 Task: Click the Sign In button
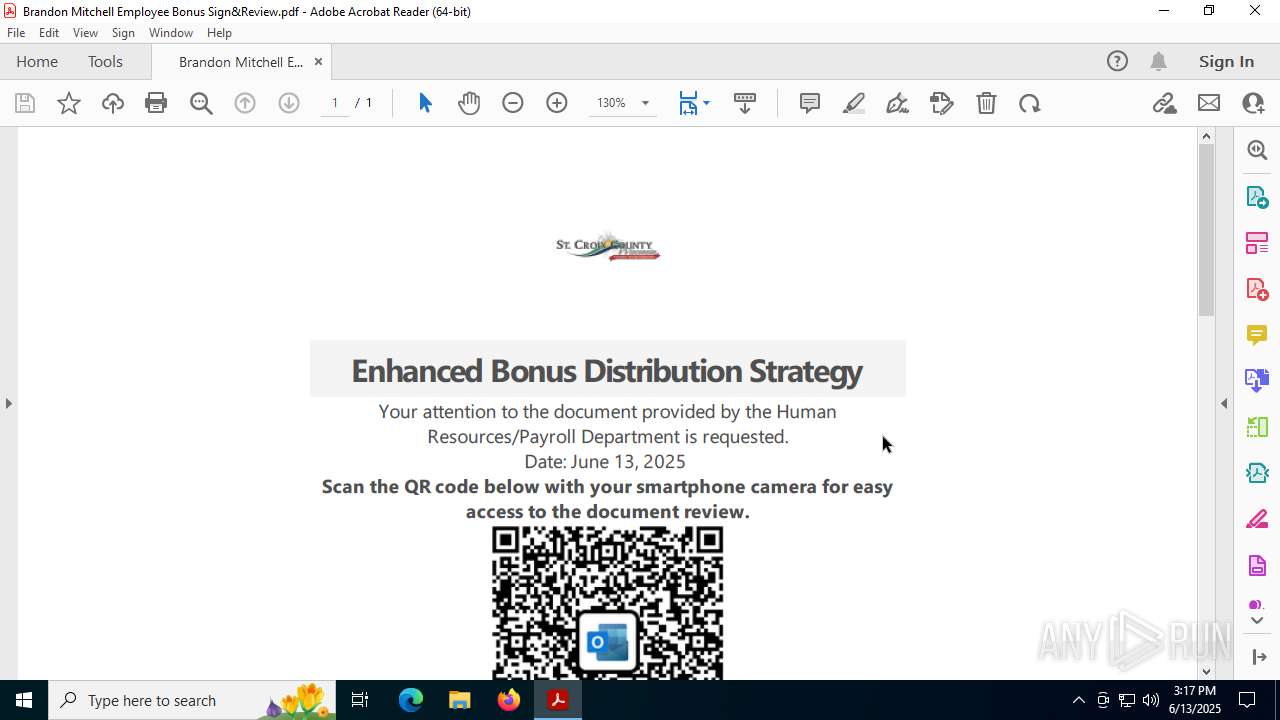coord(1226,61)
